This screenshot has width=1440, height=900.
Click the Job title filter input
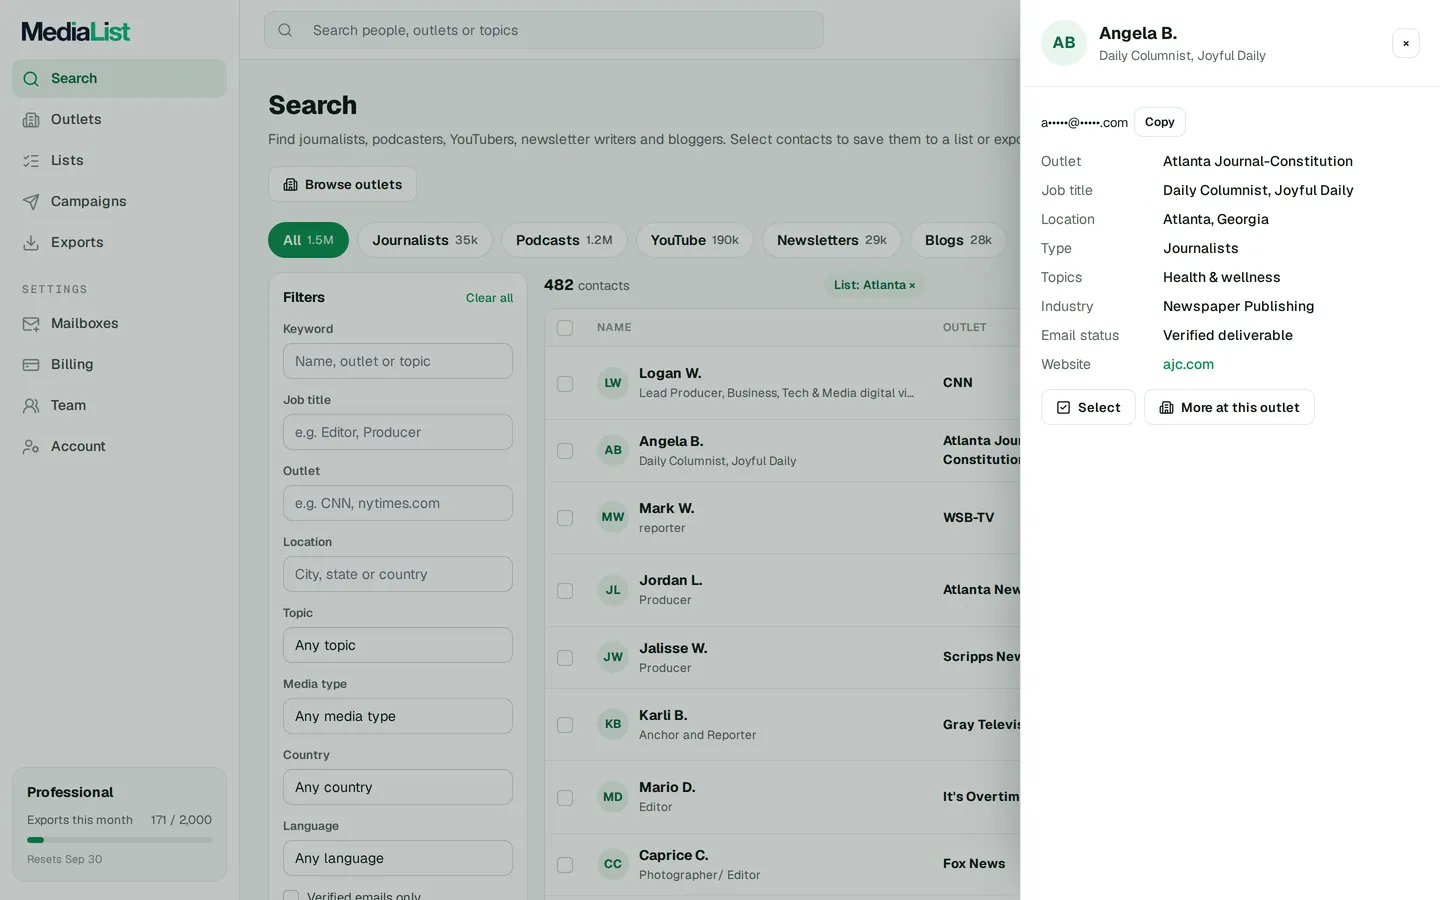(398, 432)
